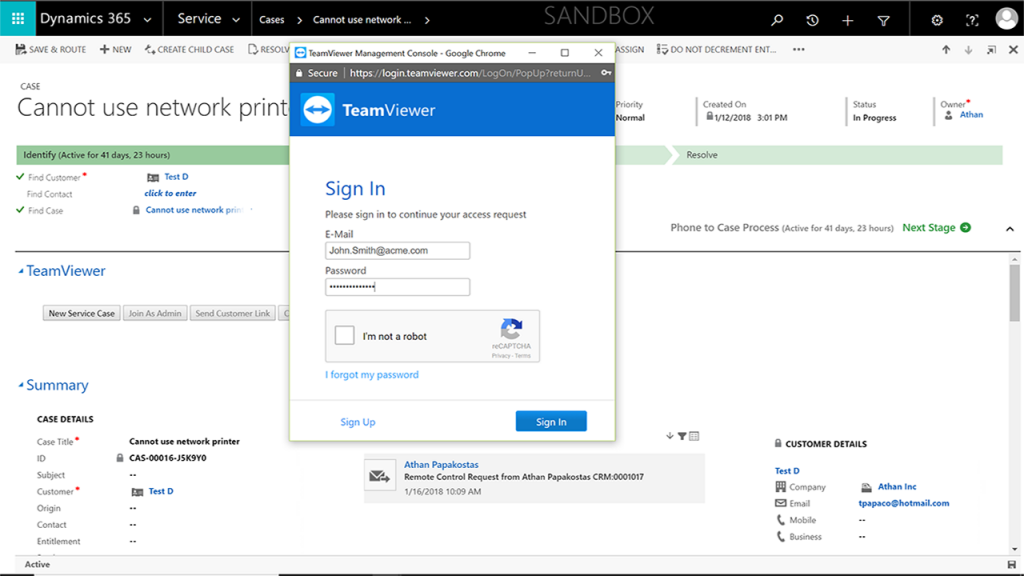Collapse the Summary section
Image resolution: width=1024 pixels, height=576 pixels.
click(55, 385)
